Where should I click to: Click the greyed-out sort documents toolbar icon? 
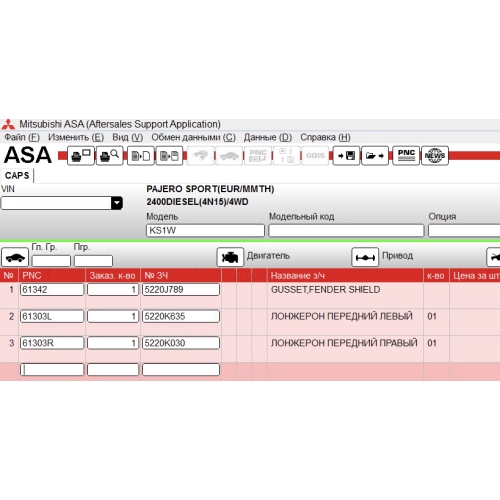click(x=287, y=156)
